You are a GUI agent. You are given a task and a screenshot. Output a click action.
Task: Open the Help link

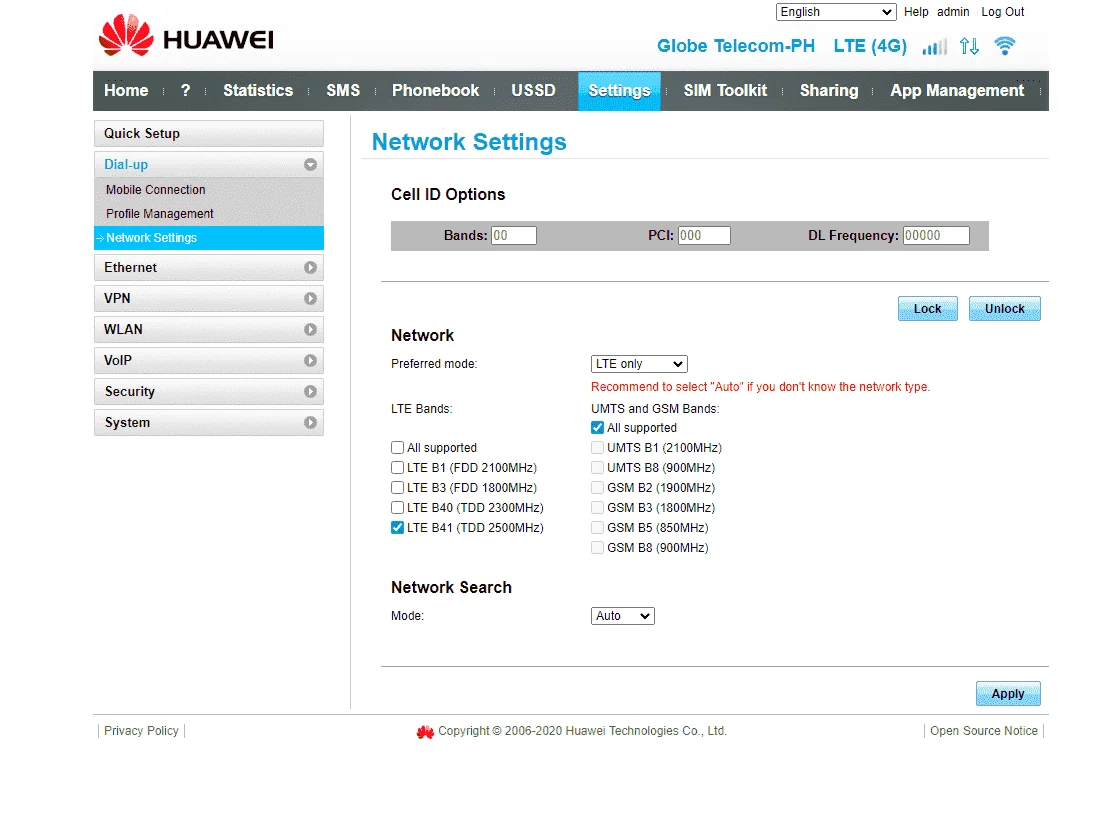point(916,12)
